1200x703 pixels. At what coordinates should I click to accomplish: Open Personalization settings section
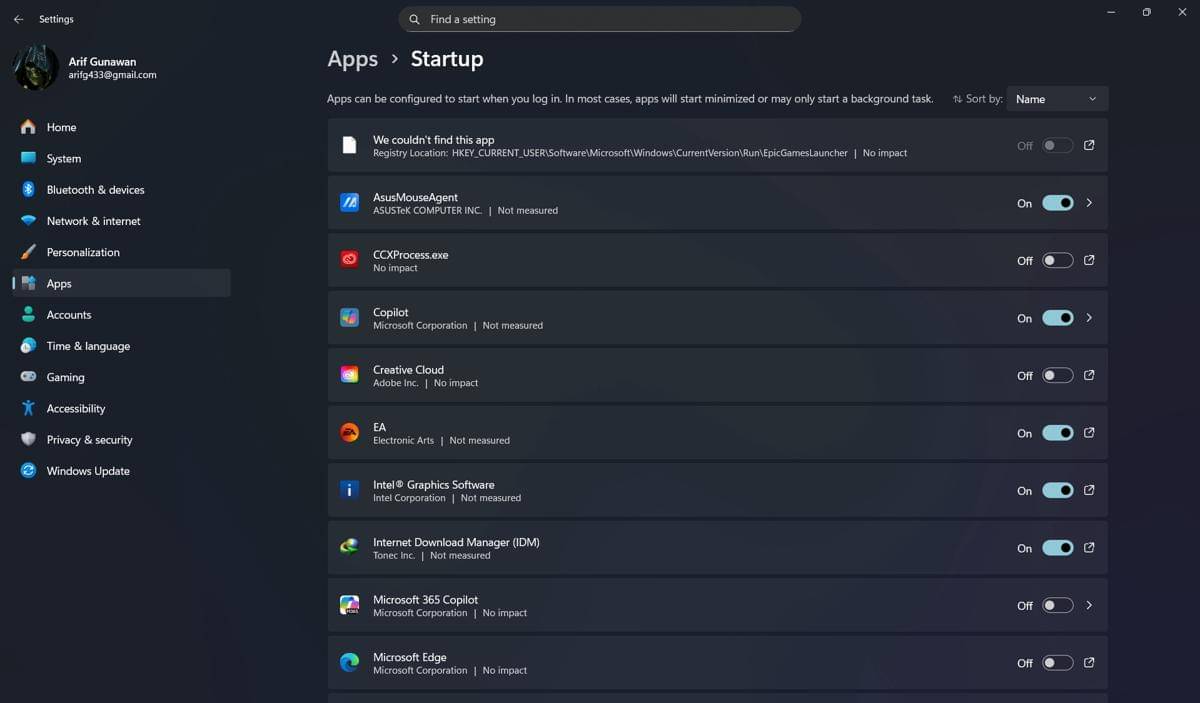(83, 252)
